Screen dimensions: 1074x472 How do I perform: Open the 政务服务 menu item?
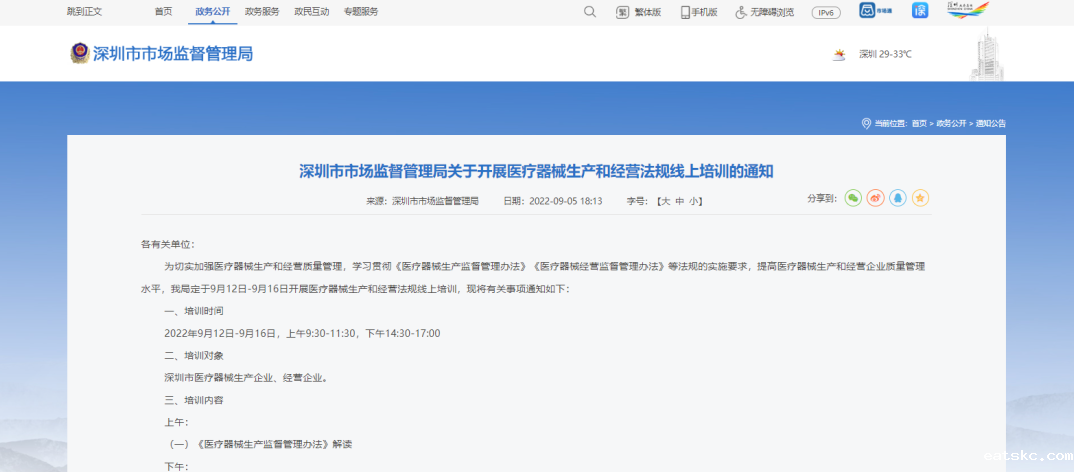click(x=262, y=12)
